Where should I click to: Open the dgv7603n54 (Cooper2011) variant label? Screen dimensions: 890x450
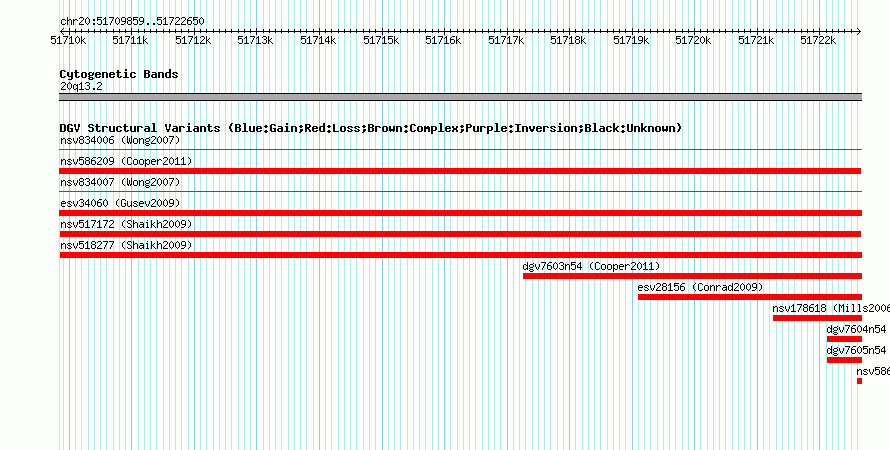pos(591,266)
